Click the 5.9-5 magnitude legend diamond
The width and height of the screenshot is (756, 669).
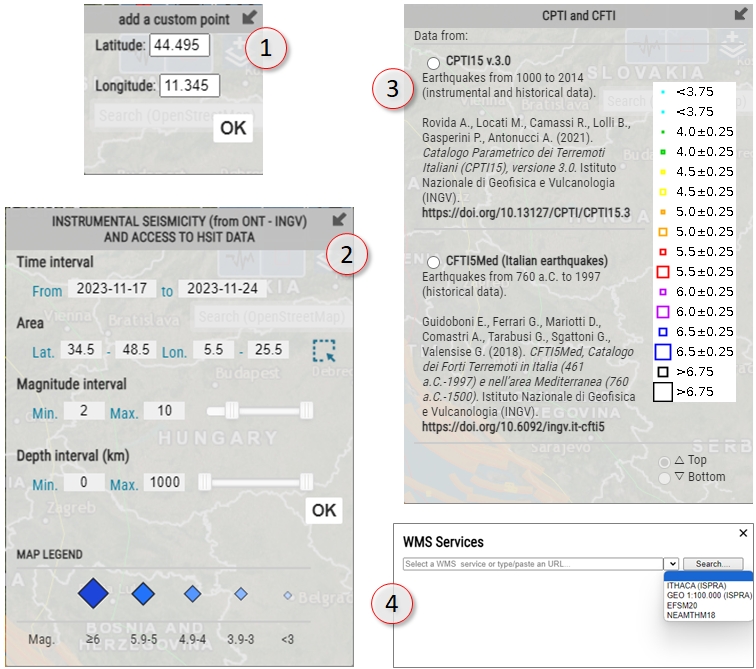[143, 593]
